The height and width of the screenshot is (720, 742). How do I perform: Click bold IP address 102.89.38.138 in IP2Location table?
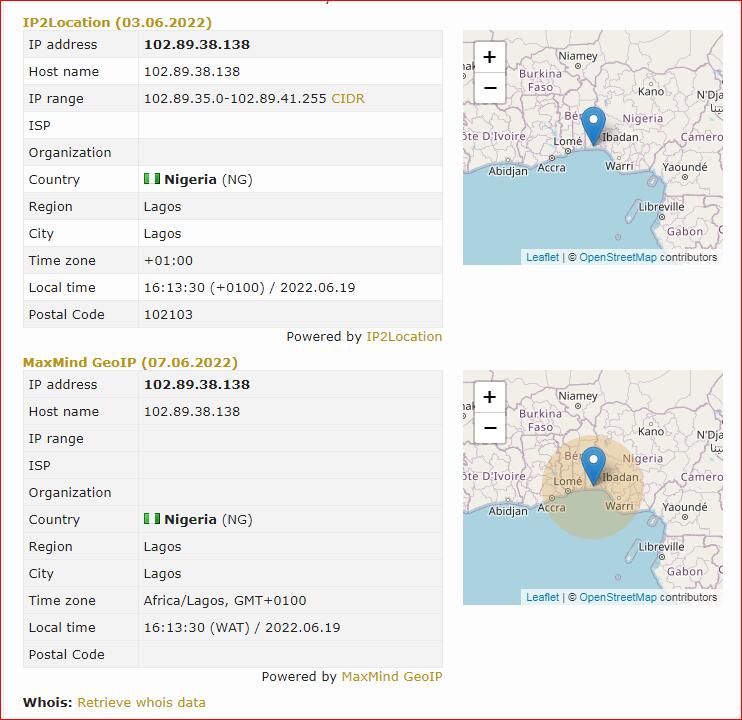pyautogui.click(x=197, y=44)
